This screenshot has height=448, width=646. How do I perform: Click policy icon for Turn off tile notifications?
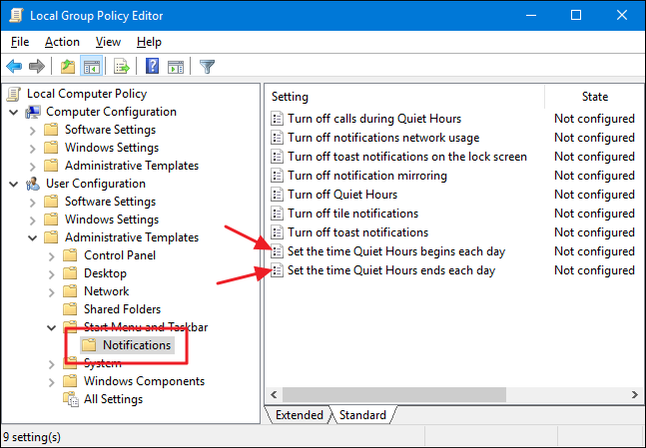[277, 213]
